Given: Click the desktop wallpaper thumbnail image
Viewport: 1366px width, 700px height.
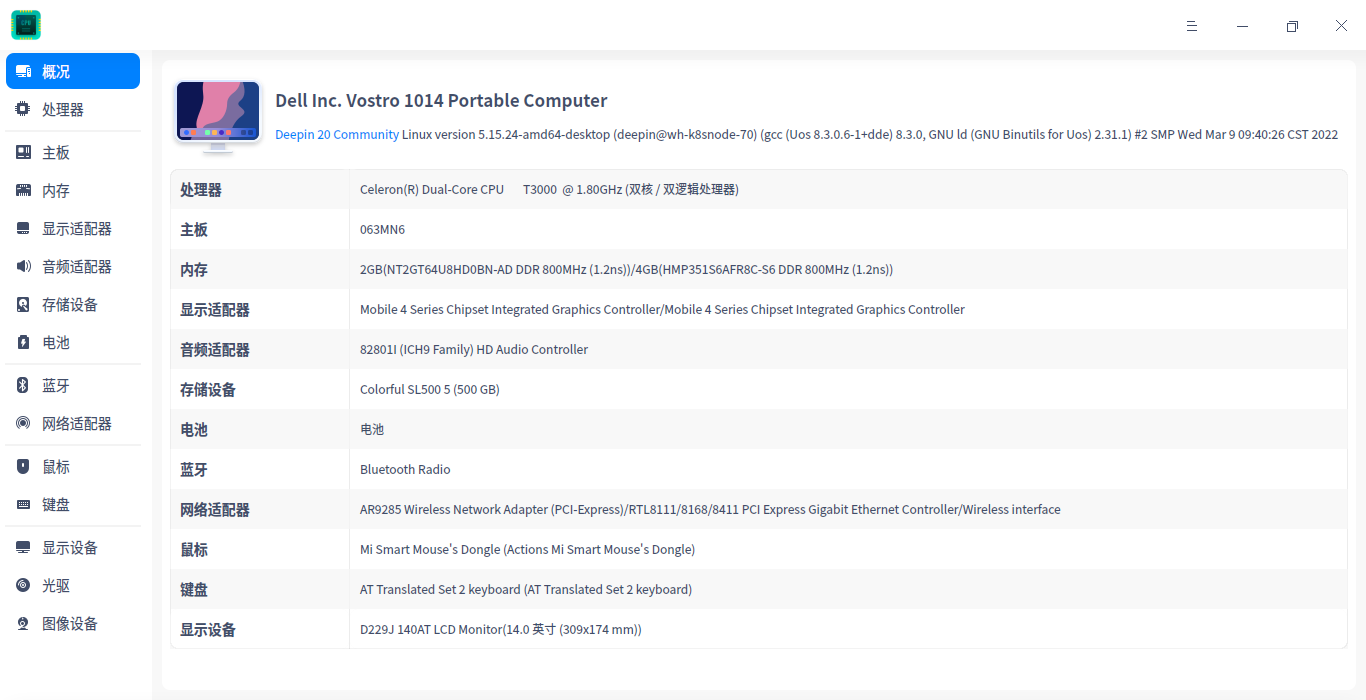Looking at the screenshot, I should [x=217, y=113].
